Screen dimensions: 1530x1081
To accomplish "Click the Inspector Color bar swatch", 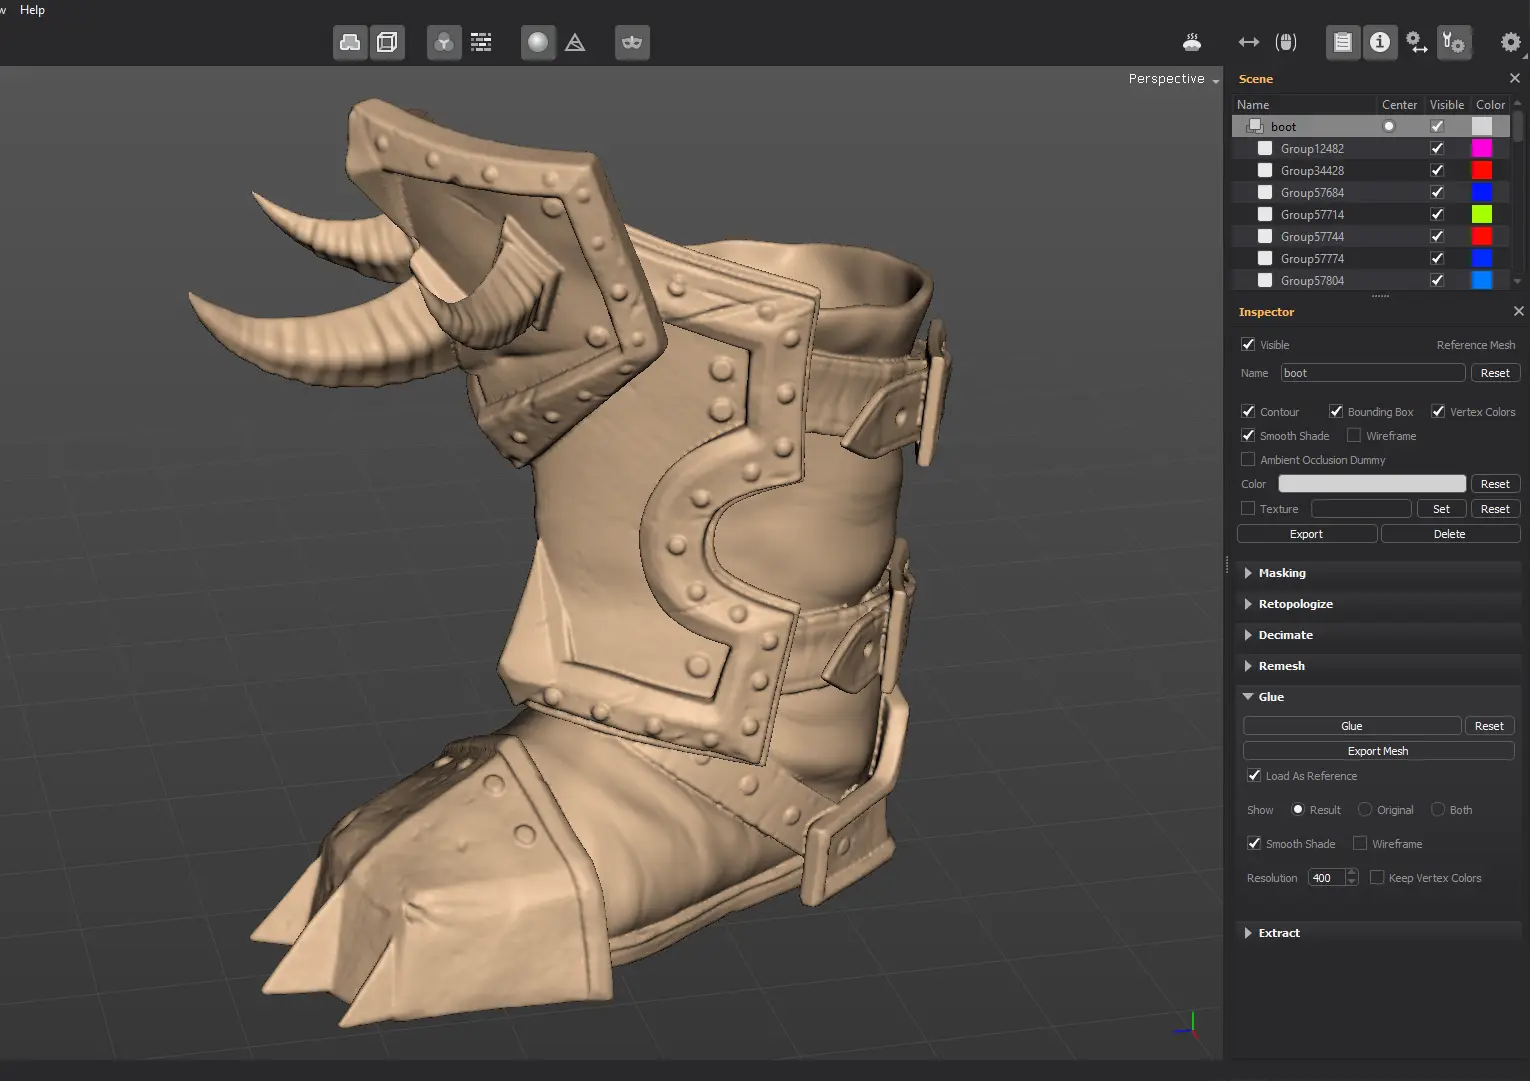I will tap(1372, 484).
